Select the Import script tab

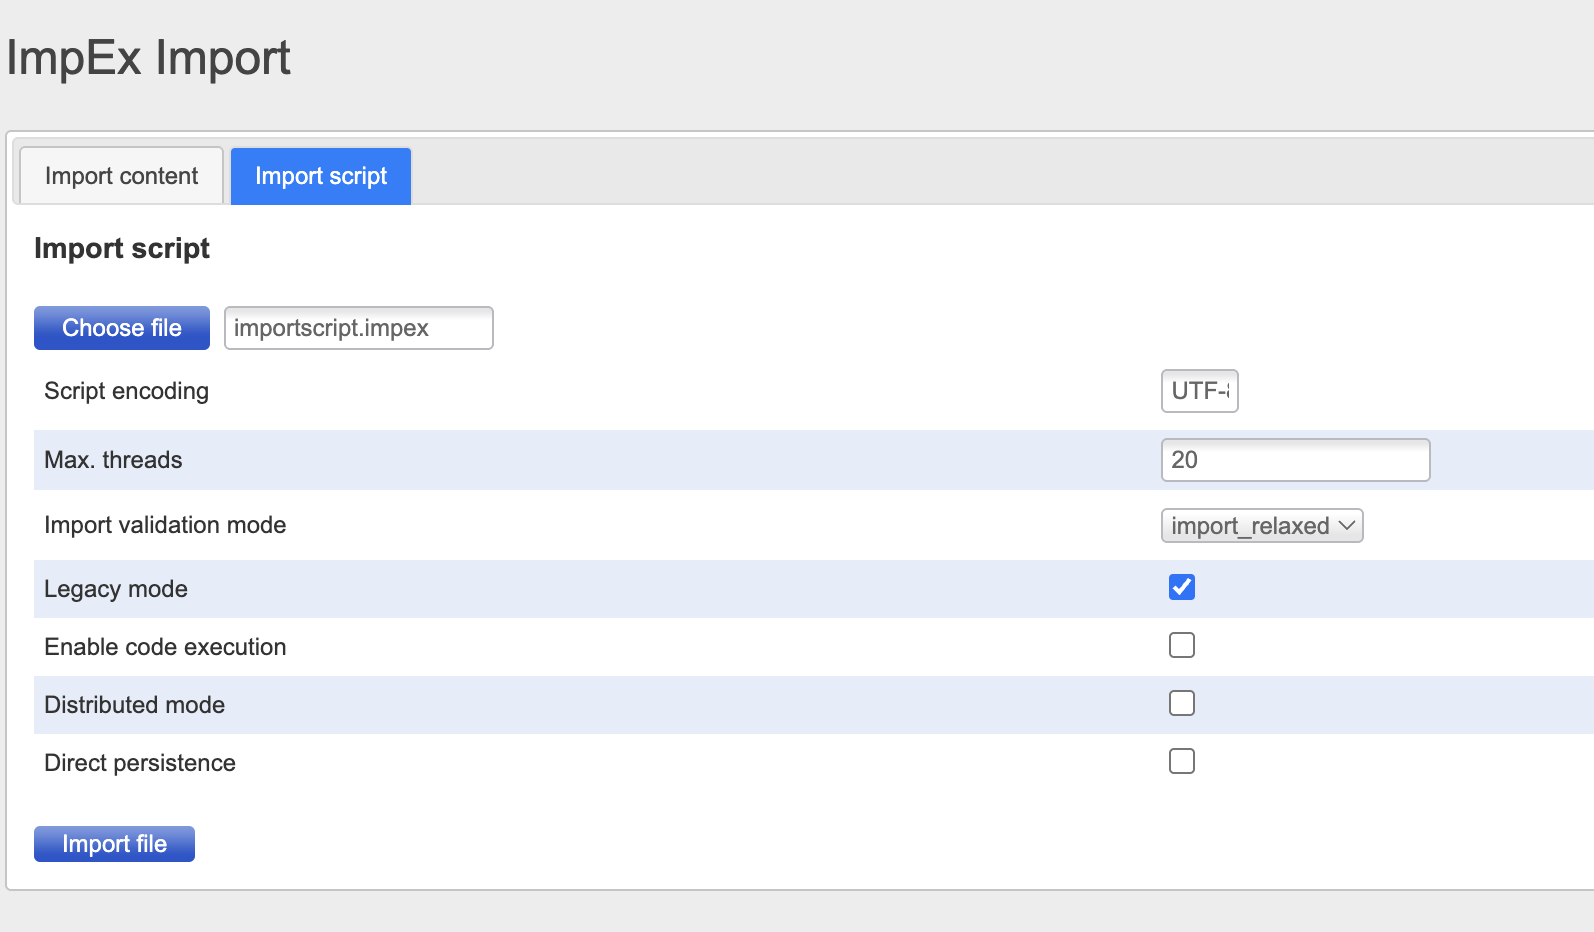click(320, 176)
